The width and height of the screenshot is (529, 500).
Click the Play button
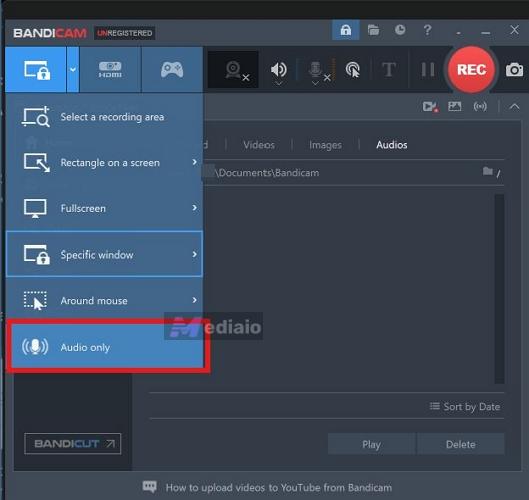point(371,444)
